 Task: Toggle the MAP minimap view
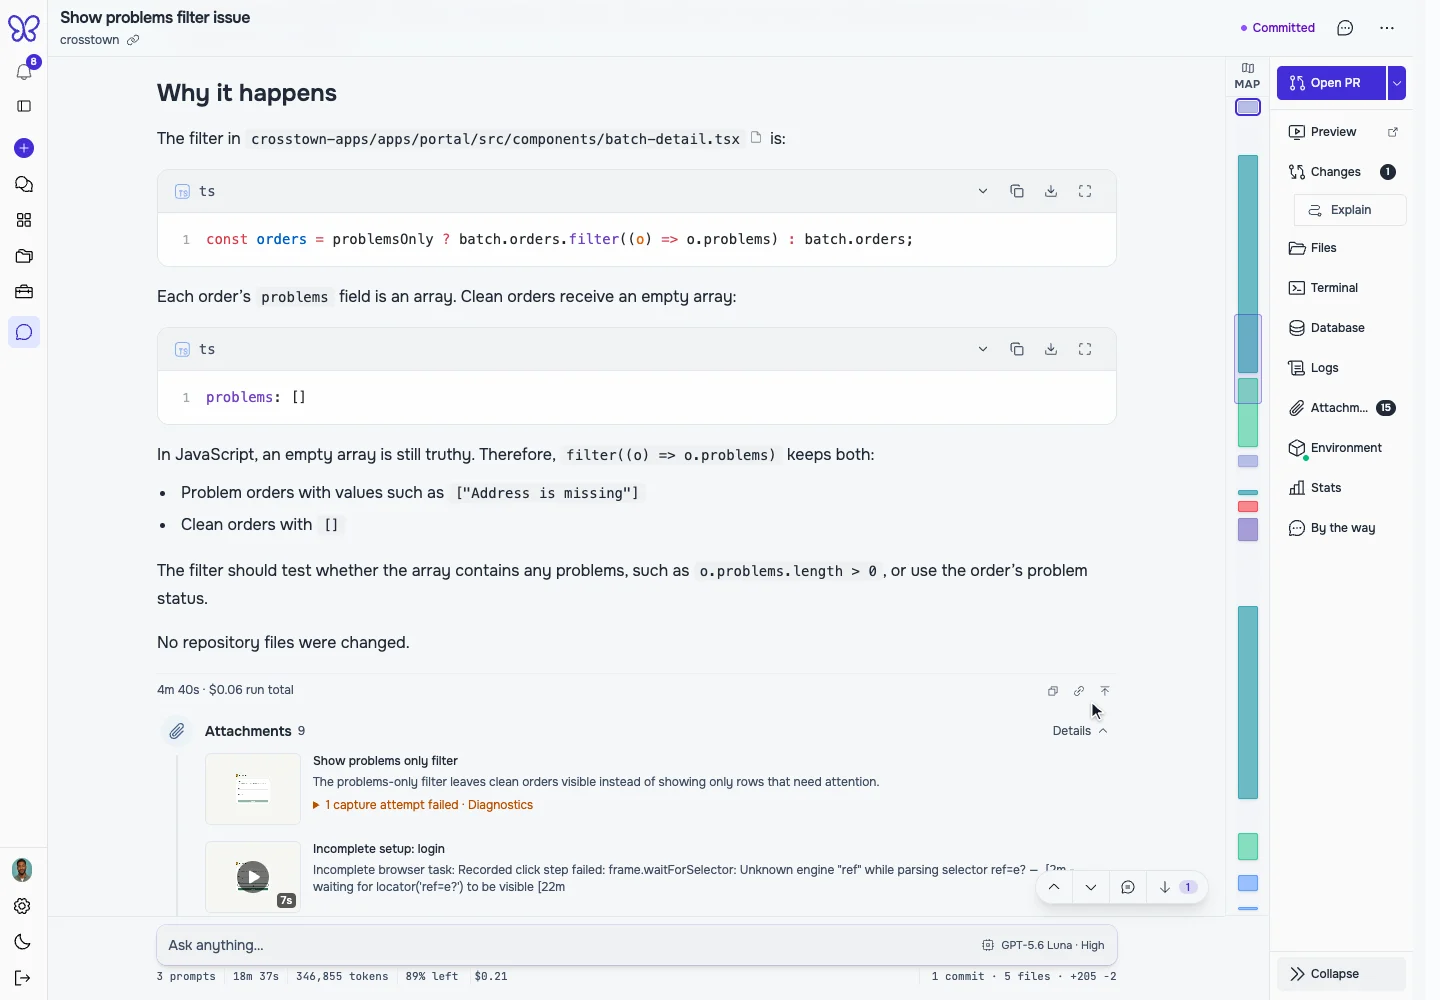pos(1247,76)
